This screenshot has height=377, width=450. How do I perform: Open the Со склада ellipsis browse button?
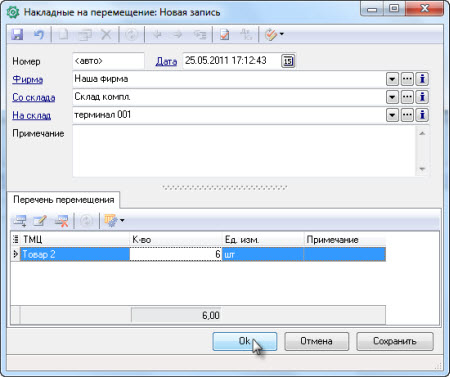407,97
